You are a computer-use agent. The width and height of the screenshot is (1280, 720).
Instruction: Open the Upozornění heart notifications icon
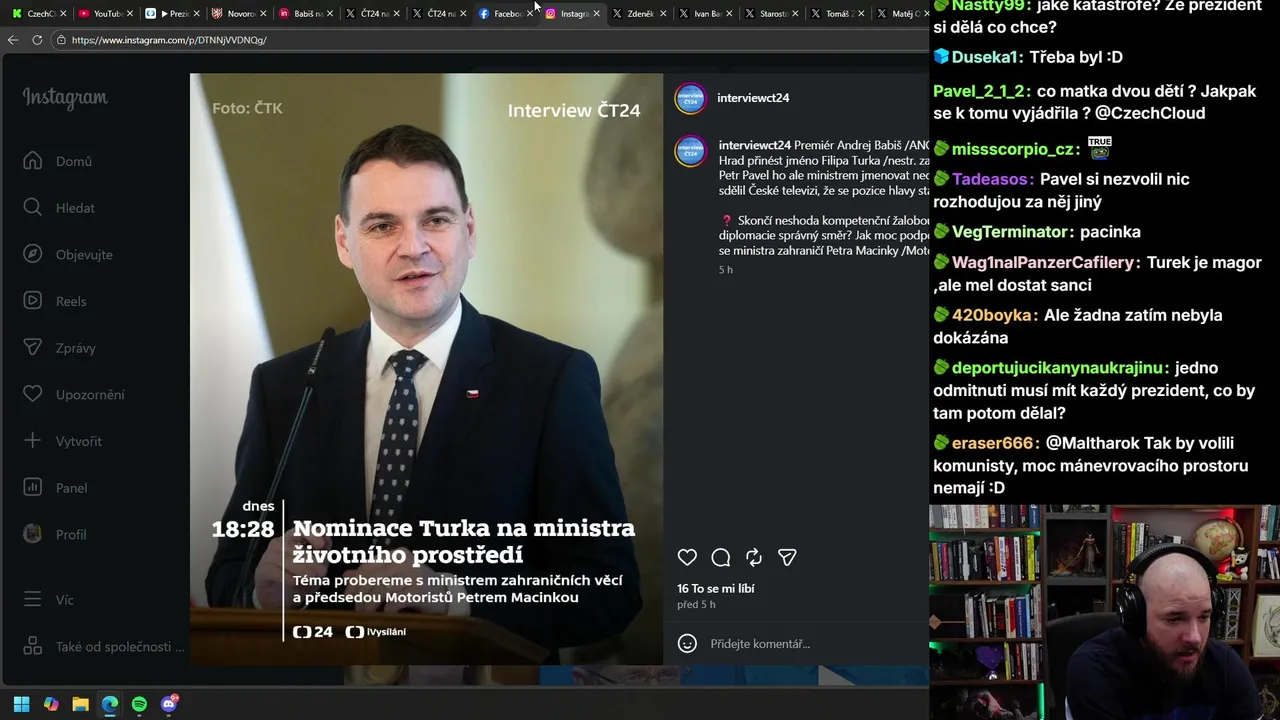33,394
